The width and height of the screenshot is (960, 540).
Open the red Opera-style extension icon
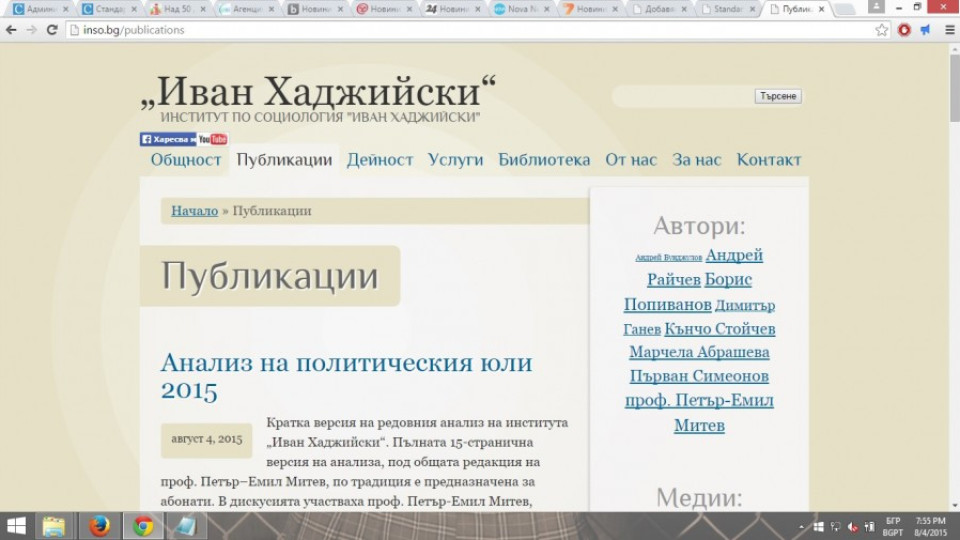(x=904, y=29)
